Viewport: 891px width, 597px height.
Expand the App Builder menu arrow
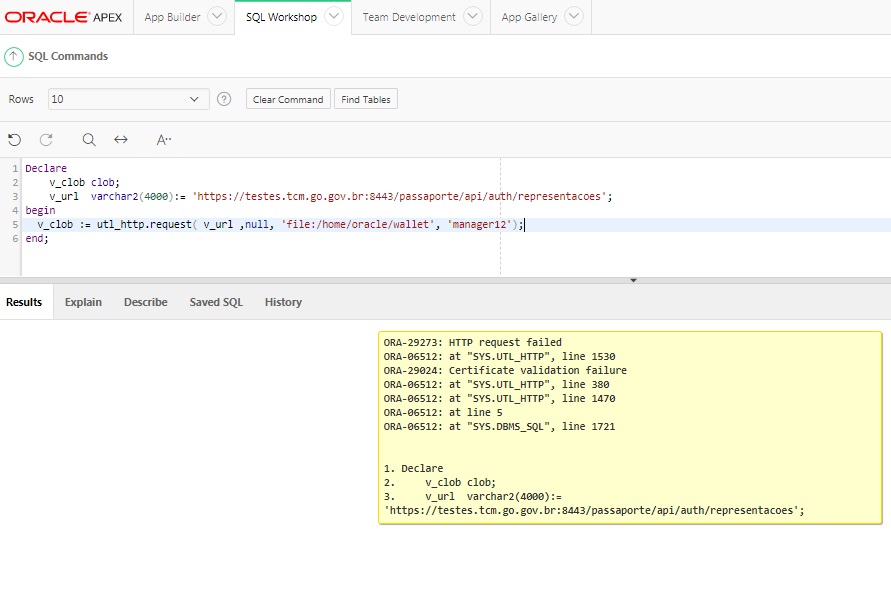(x=216, y=17)
